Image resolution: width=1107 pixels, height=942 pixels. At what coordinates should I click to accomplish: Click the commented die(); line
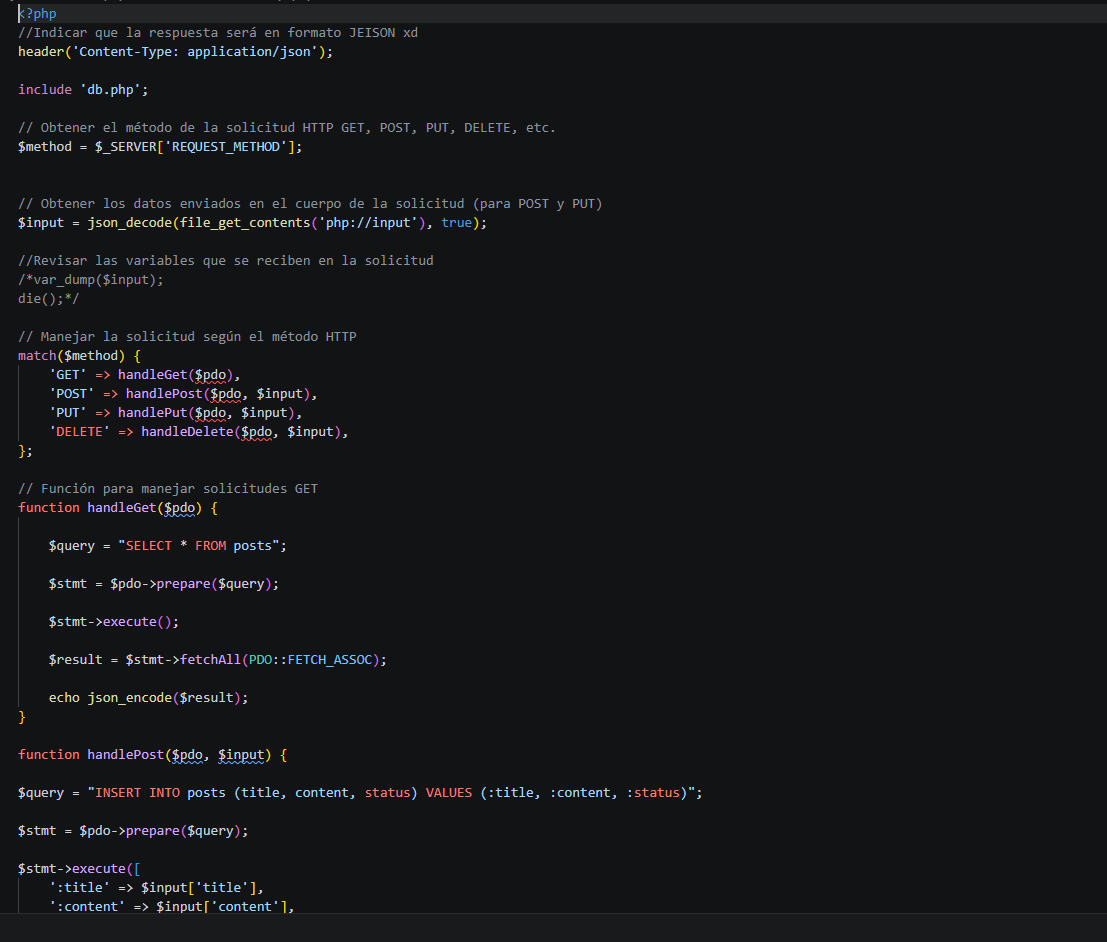click(49, 299)
